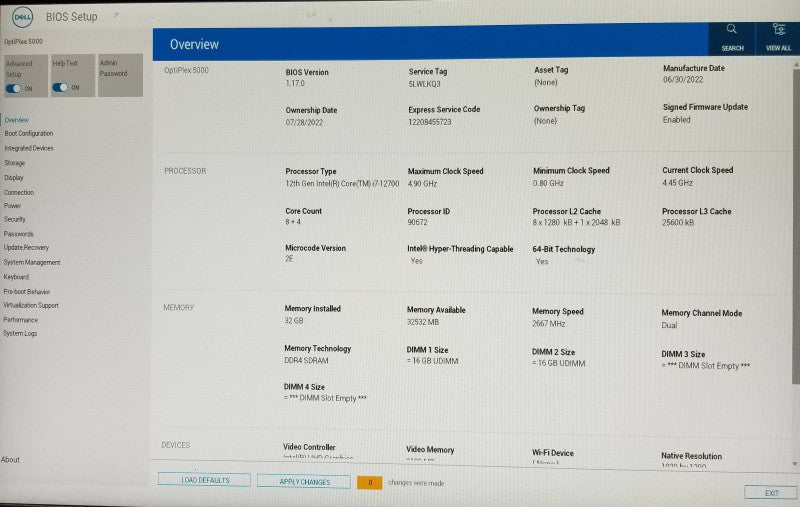
Task: Click the Processor ID value 90672
Action: [x=417, y=222]
